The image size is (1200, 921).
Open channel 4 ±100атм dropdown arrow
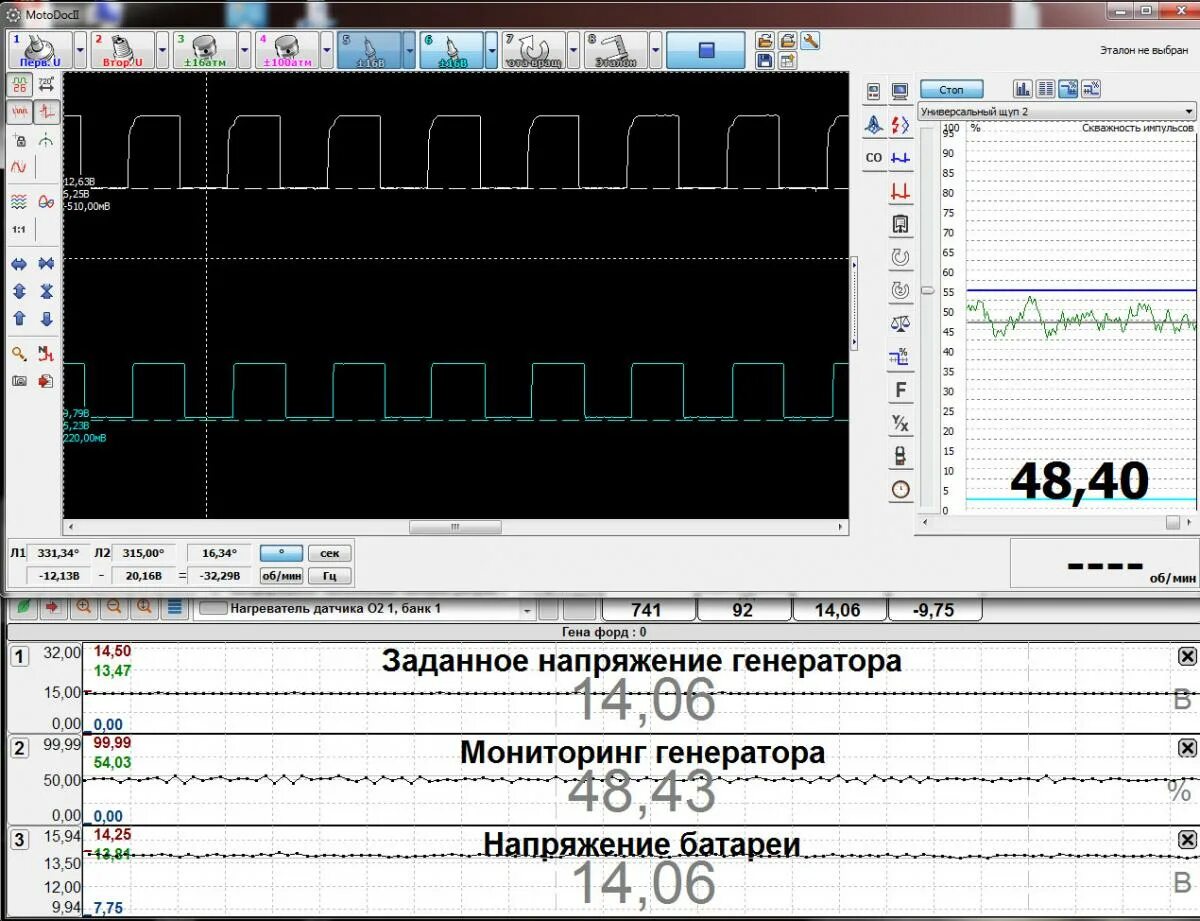coord(326,49)
